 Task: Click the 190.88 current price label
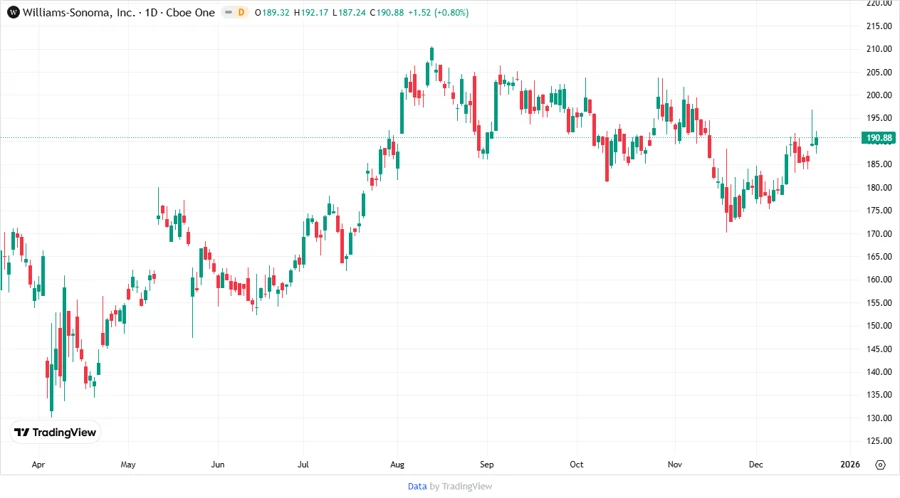[x=879, y=138]
